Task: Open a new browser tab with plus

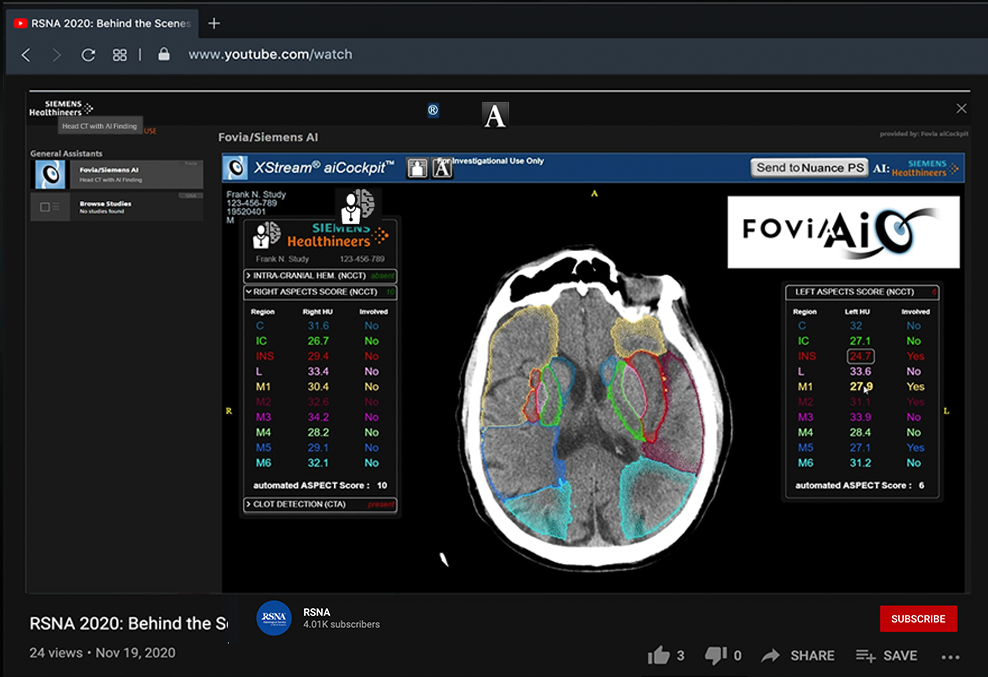Action: pos(214,23)
